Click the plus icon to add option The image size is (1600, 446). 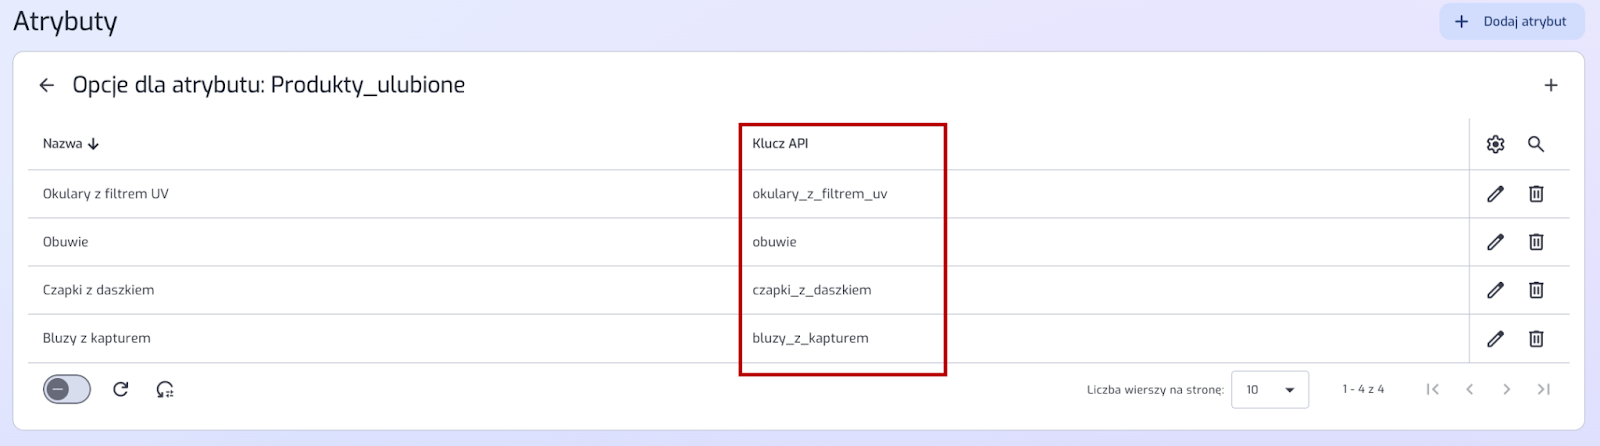(1550, 85)
